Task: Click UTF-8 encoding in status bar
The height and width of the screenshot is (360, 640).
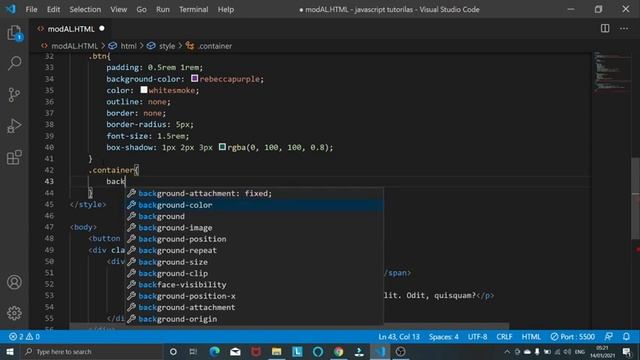Action: tap(477, 337)
